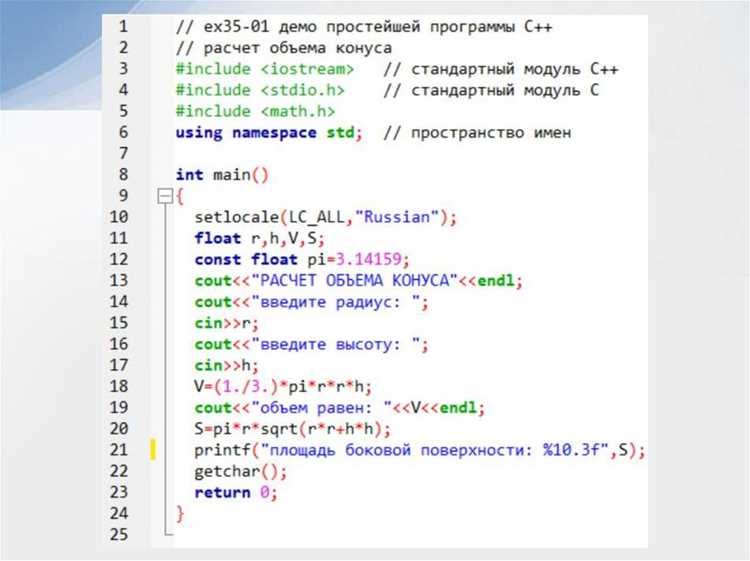The image size is (750, 561).
Task: Click the setlocale(LC_ALL,"Russian") line
Action: pos(325,217)
